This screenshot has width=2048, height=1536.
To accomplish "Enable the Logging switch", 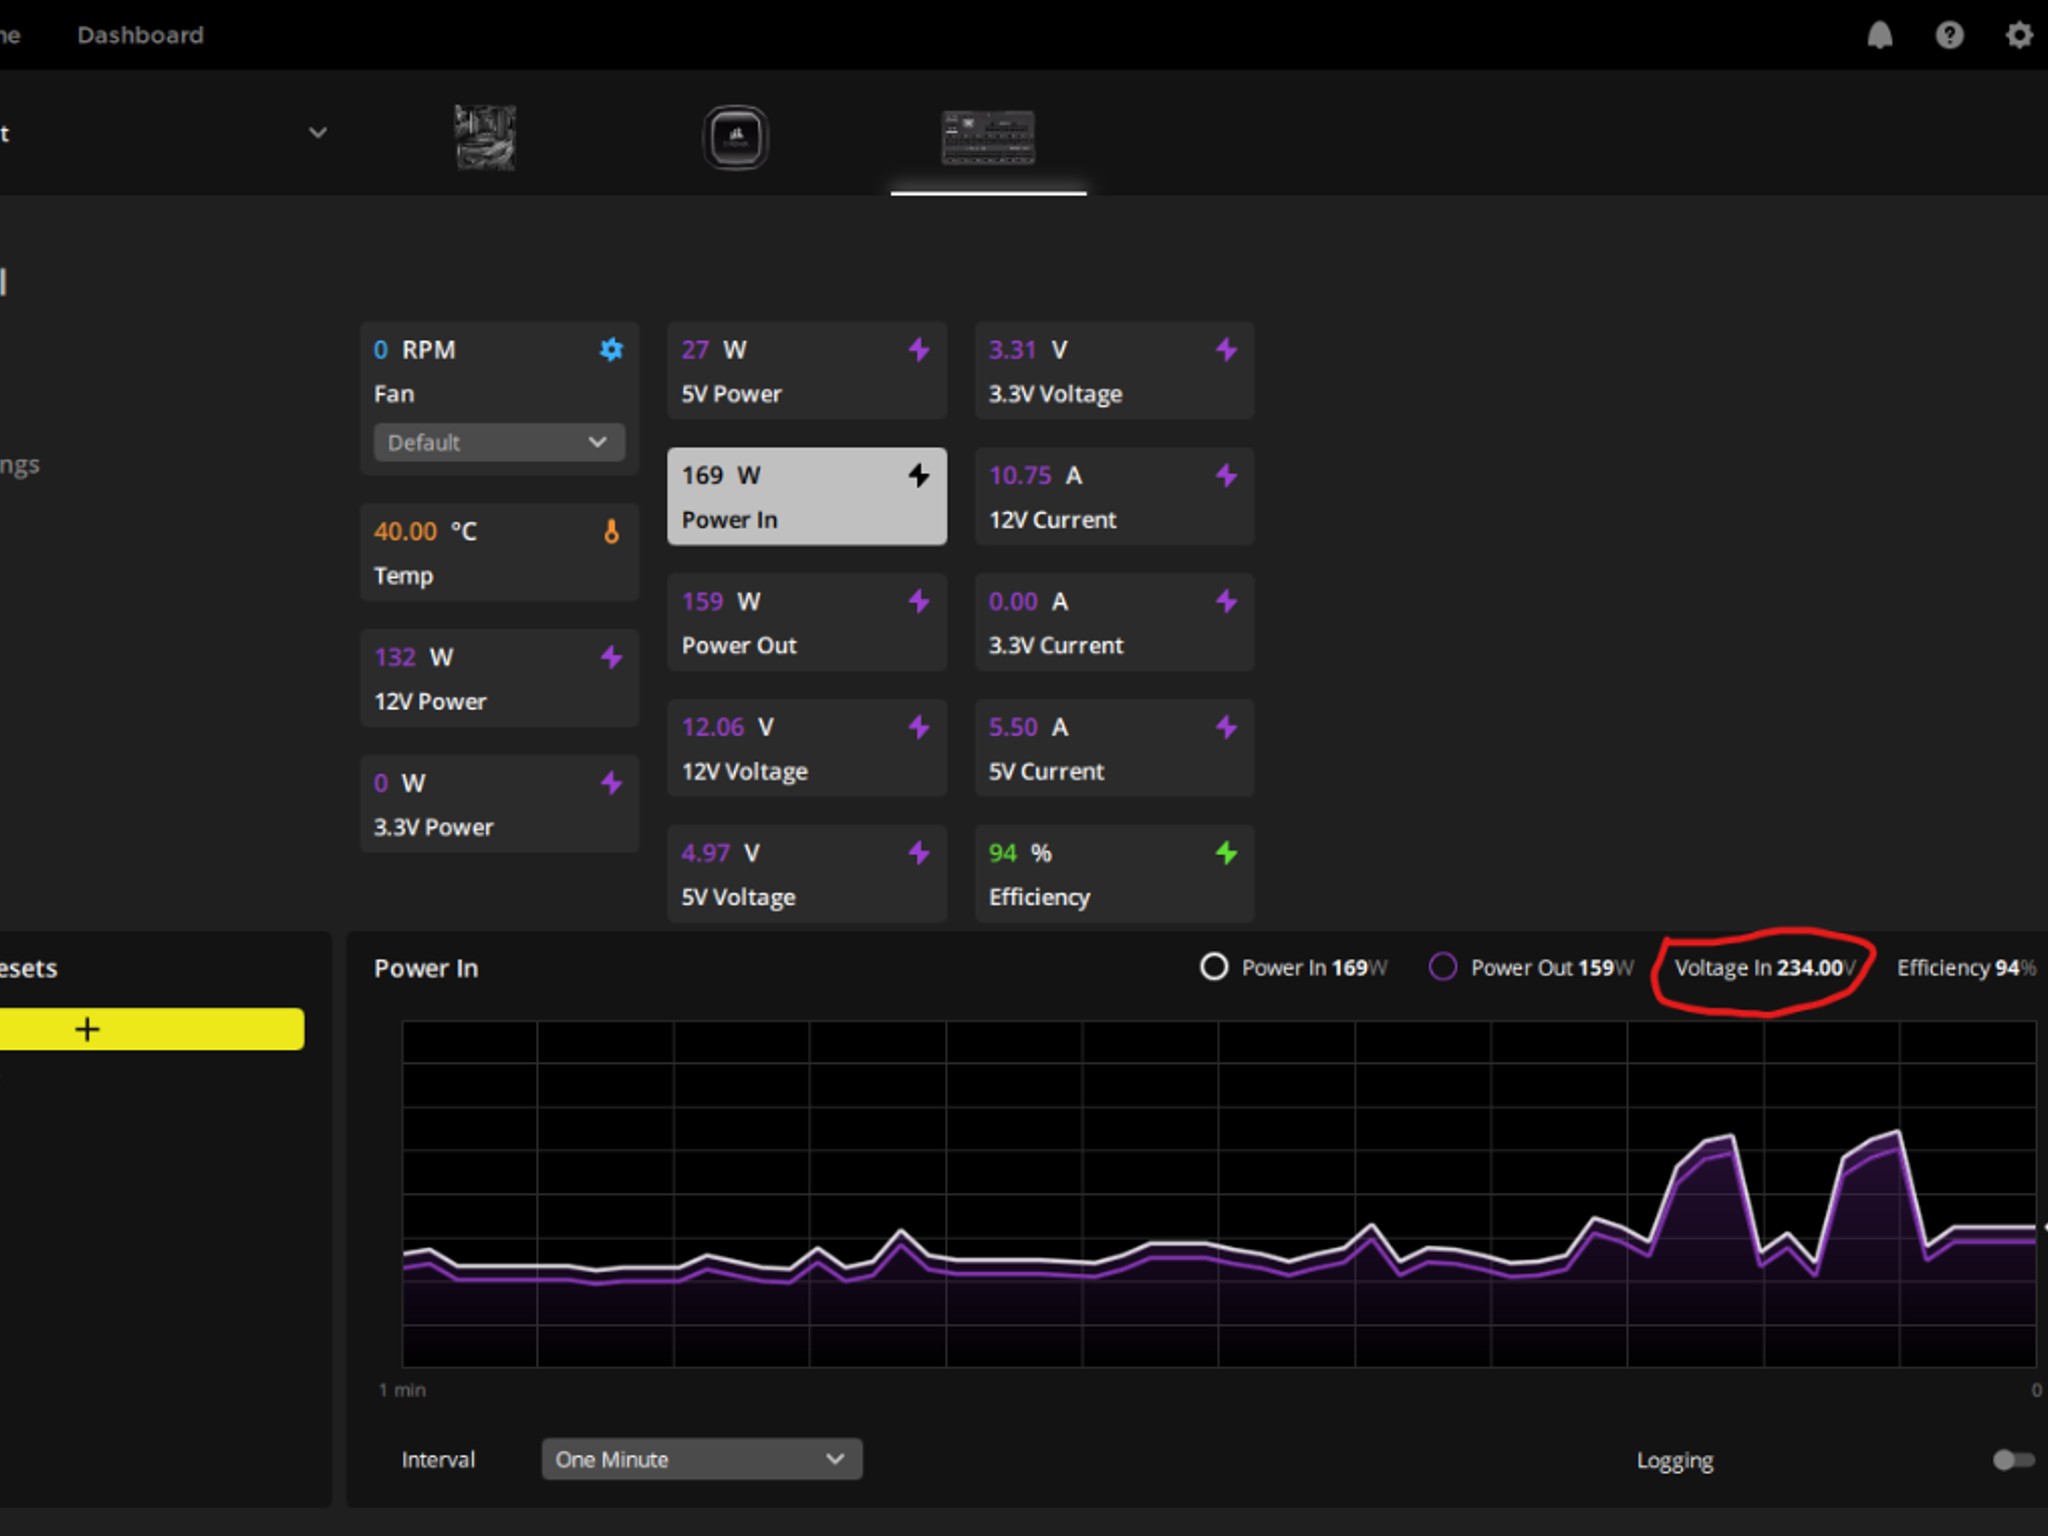I will point(2013,1460).
